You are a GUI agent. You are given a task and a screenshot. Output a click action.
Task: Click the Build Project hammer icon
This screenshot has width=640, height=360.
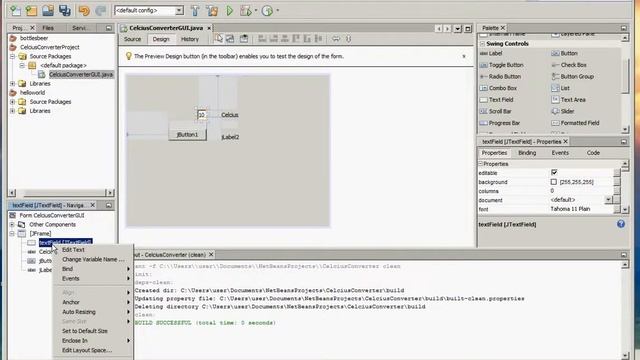(x=195, y=11)
